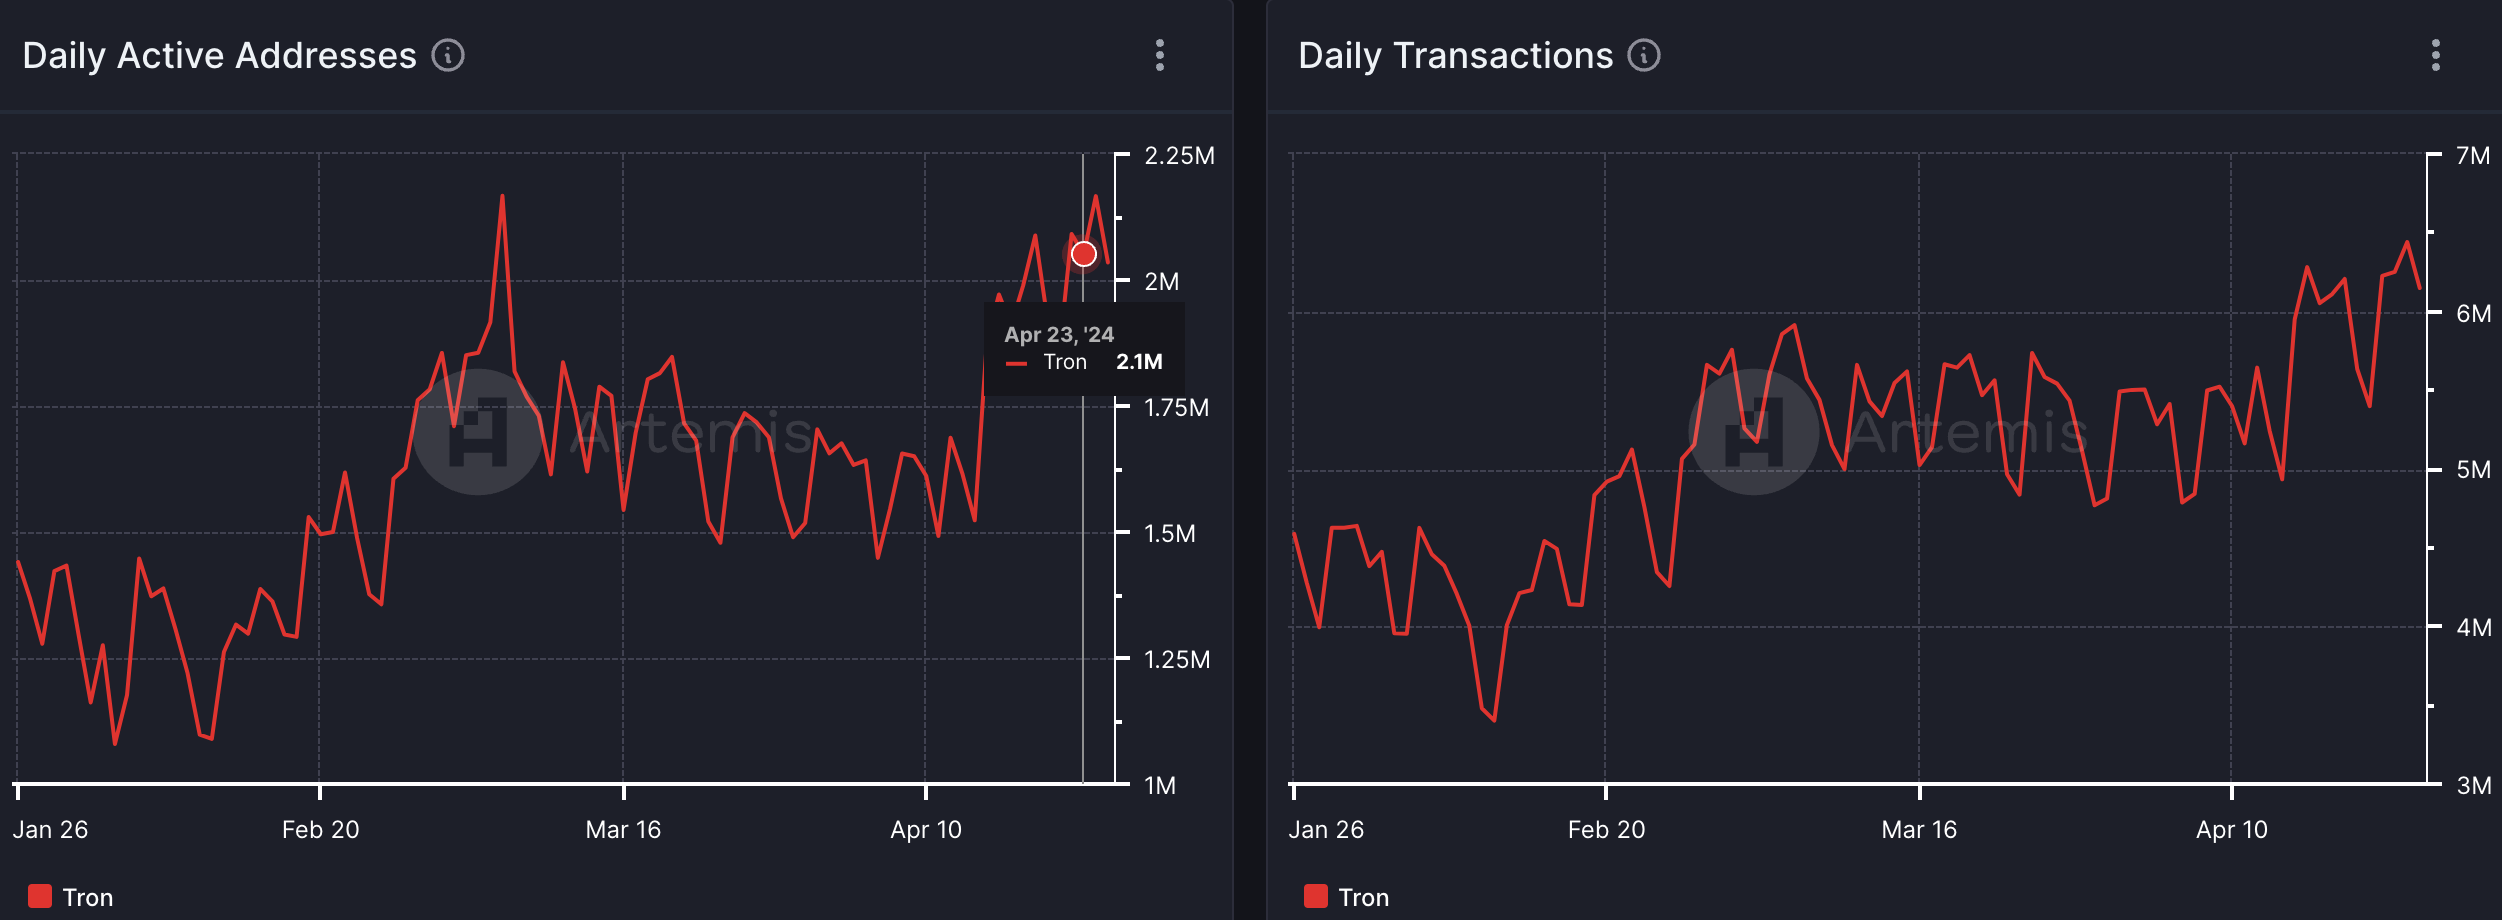Click the info icon beside Daily Transactions
This screenshot has height=920, width=2502.
click(1644, 56)
